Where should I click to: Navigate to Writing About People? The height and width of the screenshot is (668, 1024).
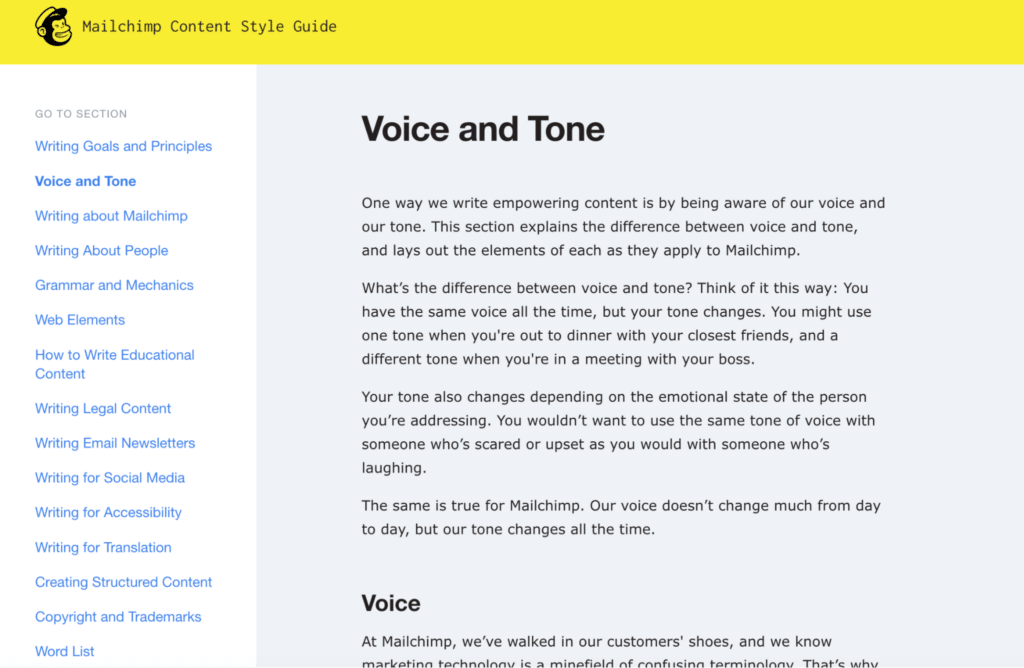(x=101, y=250)
